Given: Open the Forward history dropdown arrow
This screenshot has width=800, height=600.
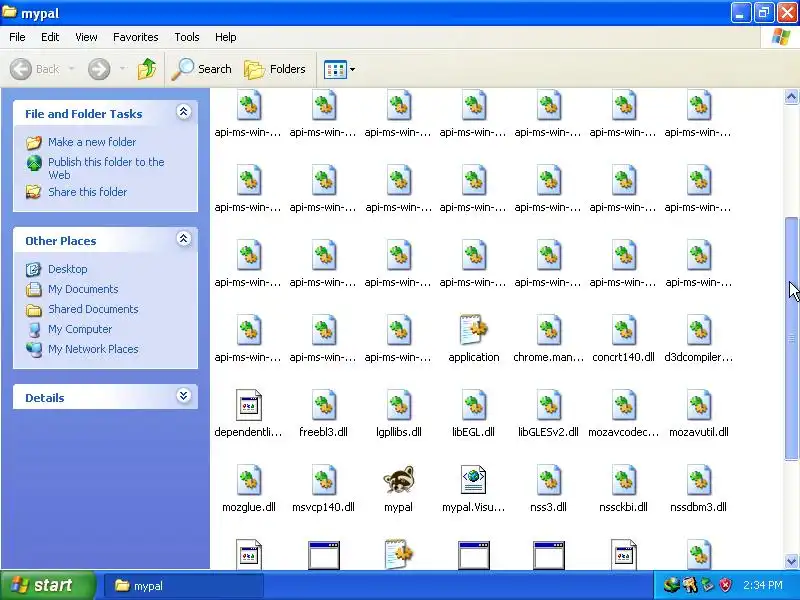Looking at the screenshot, I should (122, 69).
